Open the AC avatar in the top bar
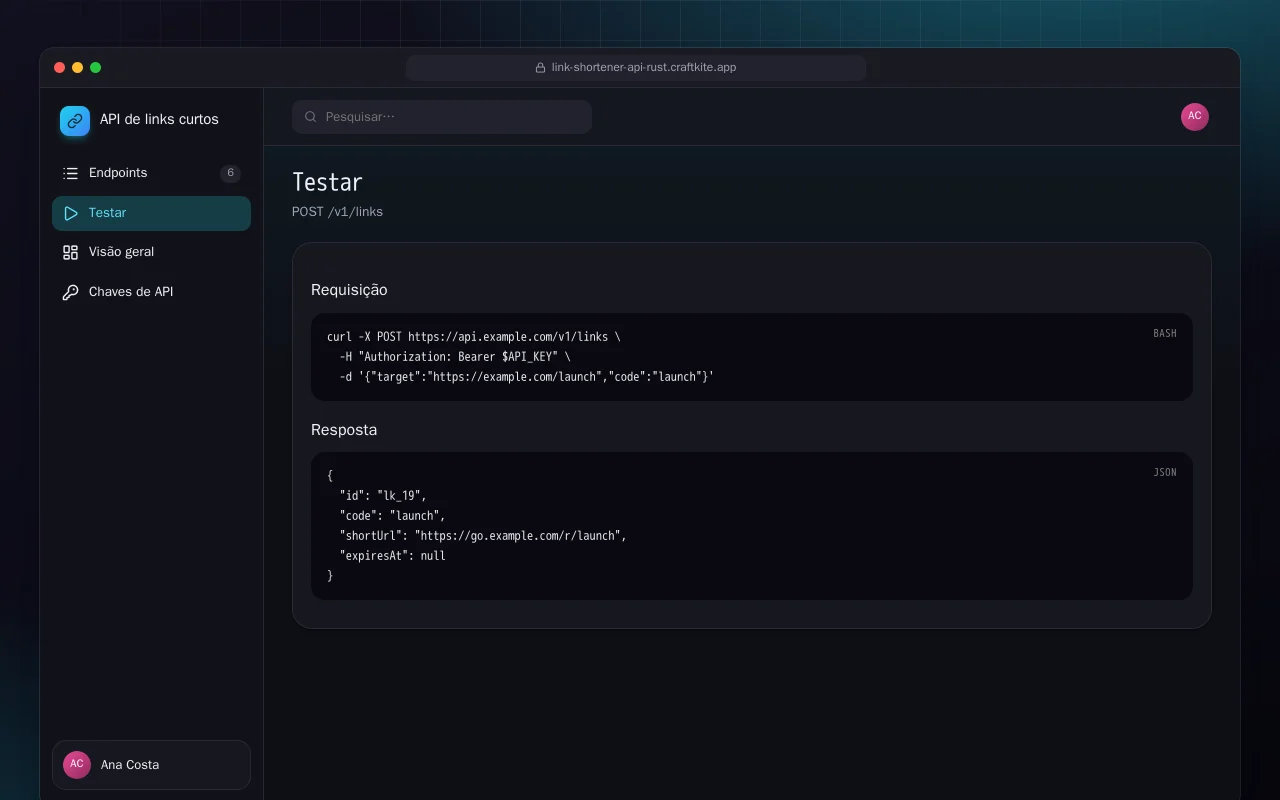Screen dimensions: 1280x800 (x=1195, y=117)
